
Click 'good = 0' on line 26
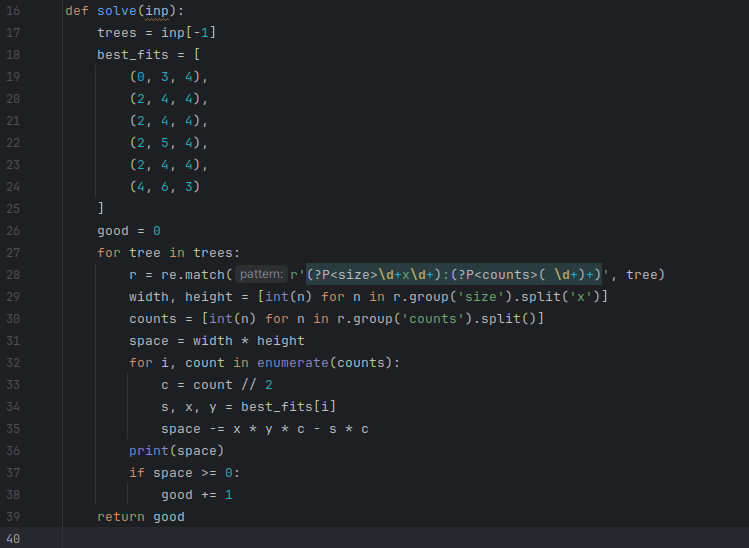click(129, 231)
